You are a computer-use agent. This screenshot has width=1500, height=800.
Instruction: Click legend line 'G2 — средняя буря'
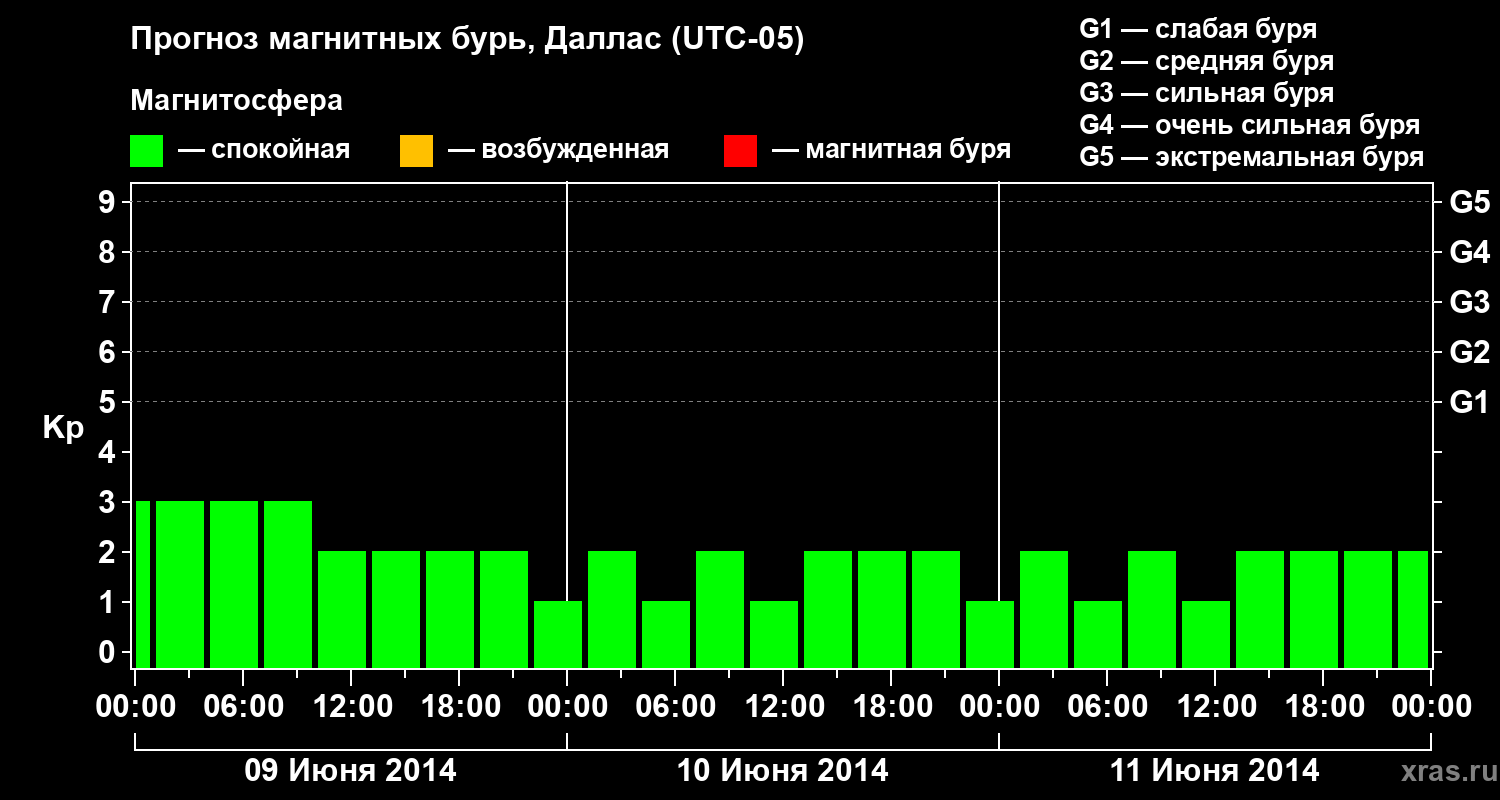click(x=1206, y=61)
